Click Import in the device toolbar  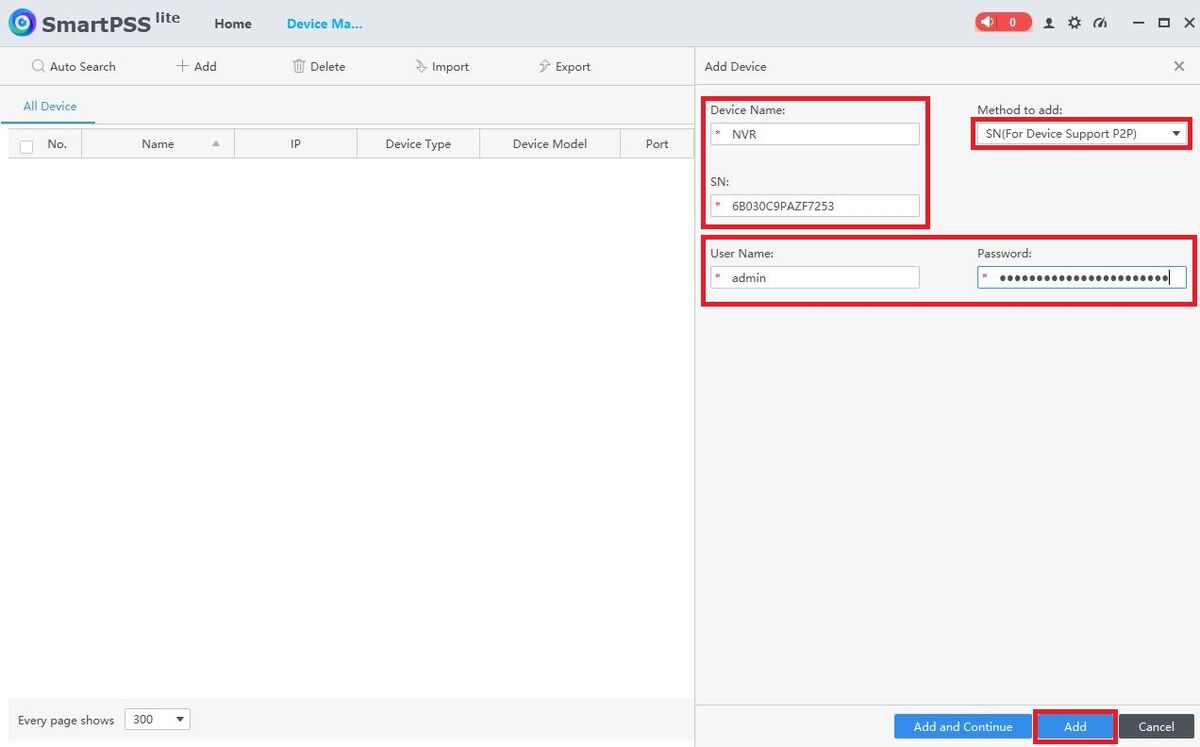[x=442, y=66]
